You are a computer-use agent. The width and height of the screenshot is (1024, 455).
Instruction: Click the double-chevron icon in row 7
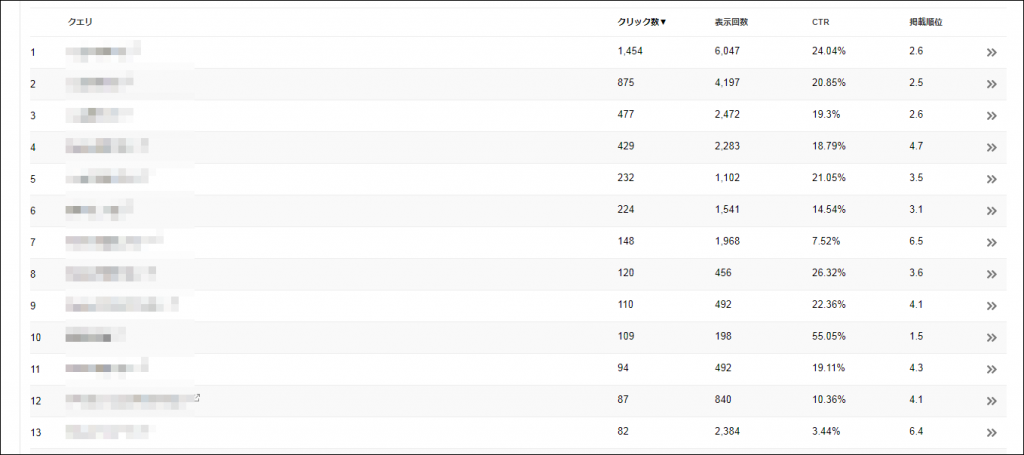991,243
